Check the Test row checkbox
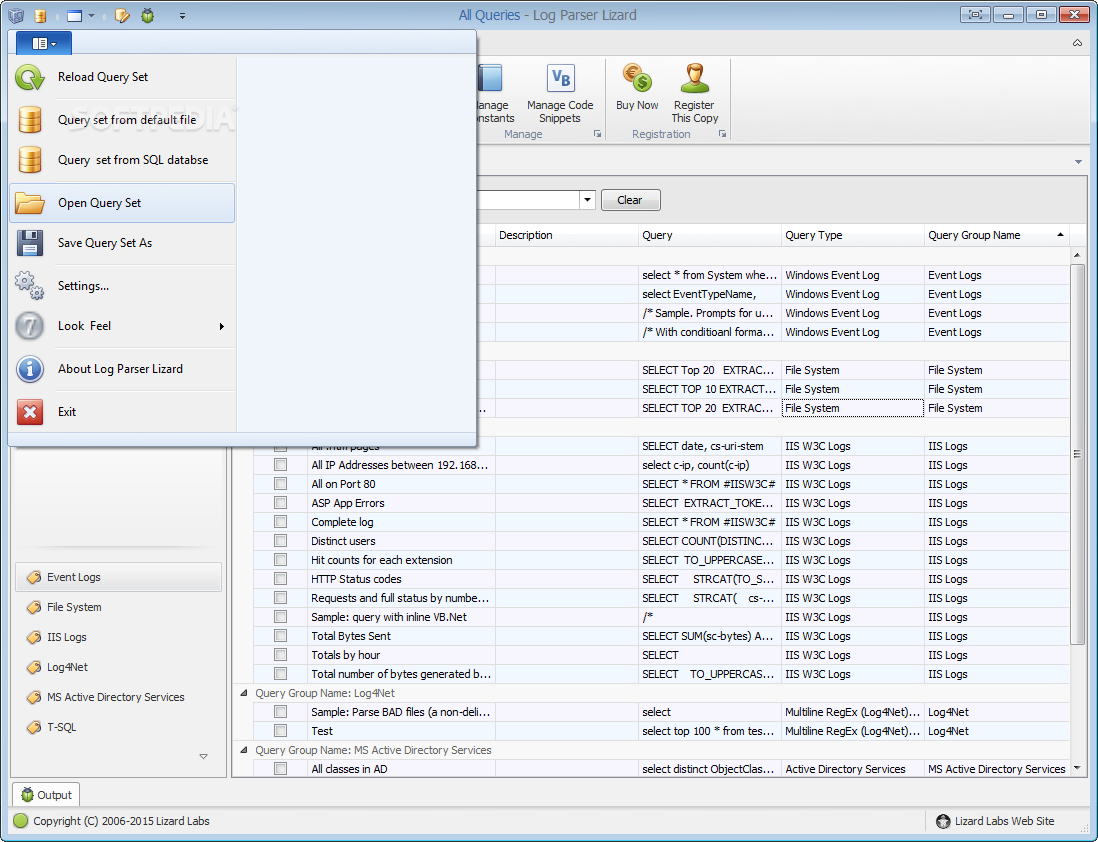This screenshot has width=1098, height=842. pos(281,731)
